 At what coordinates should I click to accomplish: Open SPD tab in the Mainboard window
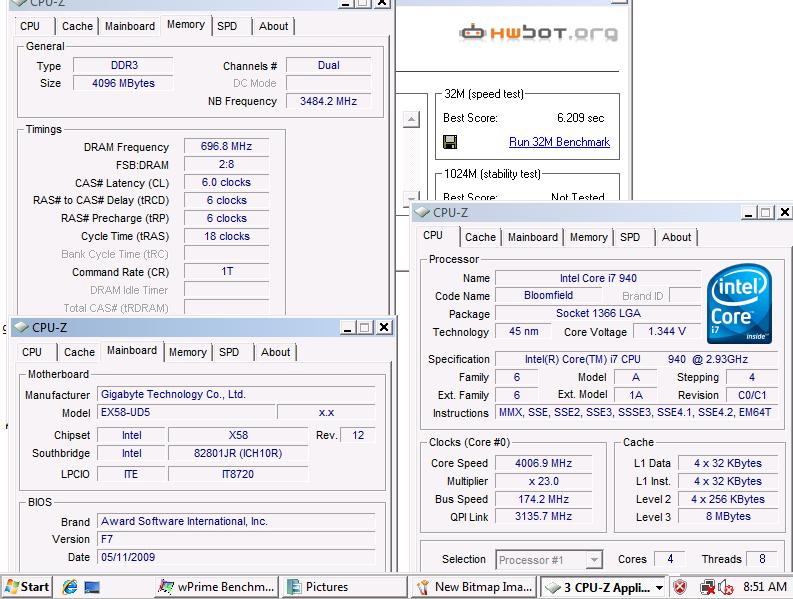tap(229, 352)
